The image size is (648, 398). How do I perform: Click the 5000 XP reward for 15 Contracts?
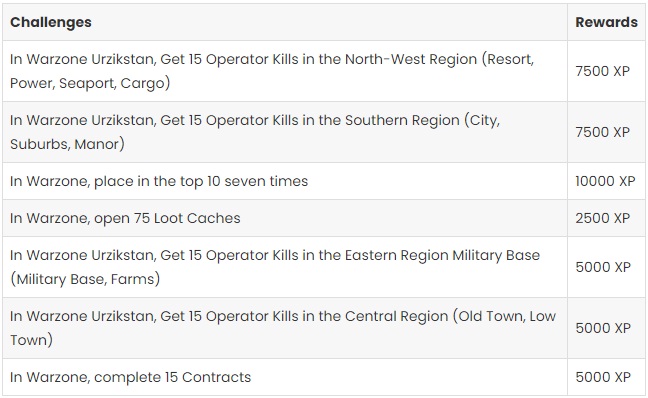[606, 377]
